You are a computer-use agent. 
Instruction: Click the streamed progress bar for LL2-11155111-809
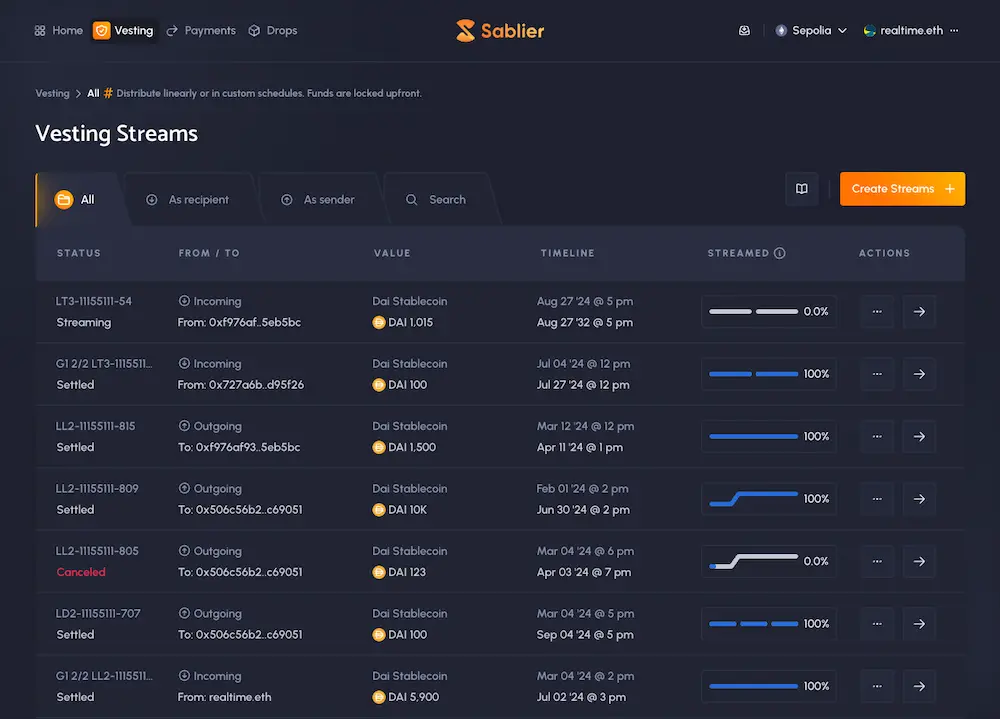coord(754,499)
